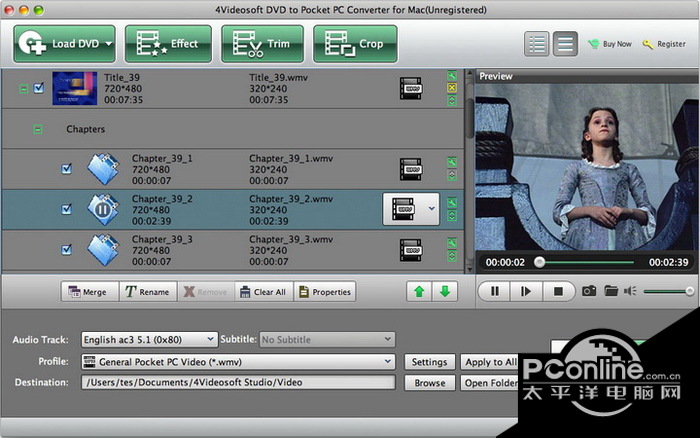This screenshot has width=700, height=438.
Task: Expand the Profile combo box
Action: pyautogui.click(x=388, y=362)
